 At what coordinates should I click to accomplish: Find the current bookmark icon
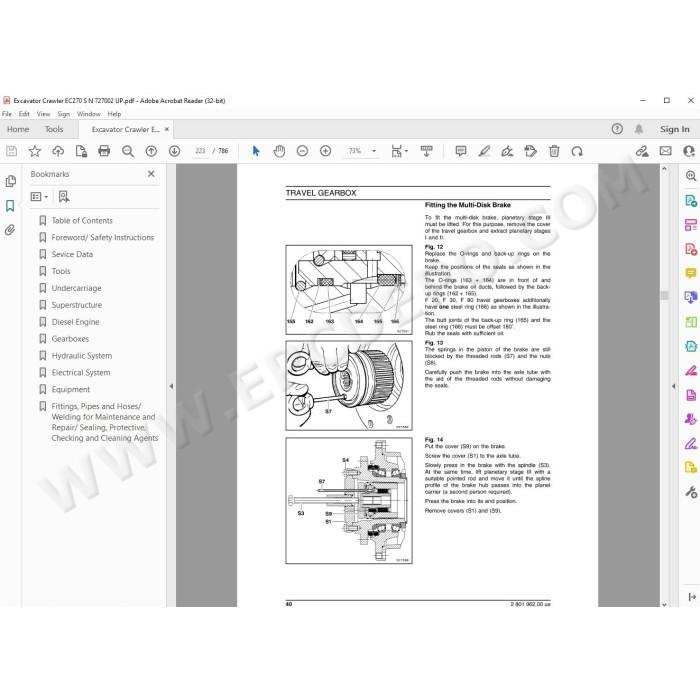(64, 196)
